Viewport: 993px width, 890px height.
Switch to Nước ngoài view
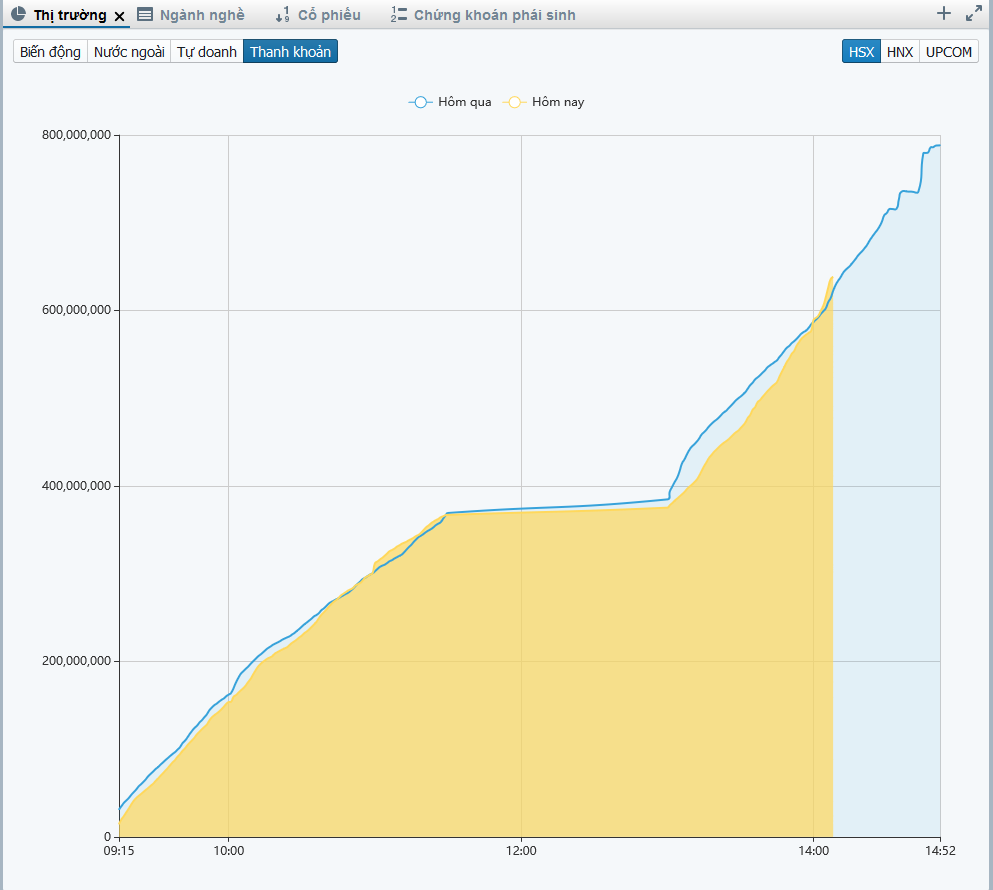tap(129, 52)
